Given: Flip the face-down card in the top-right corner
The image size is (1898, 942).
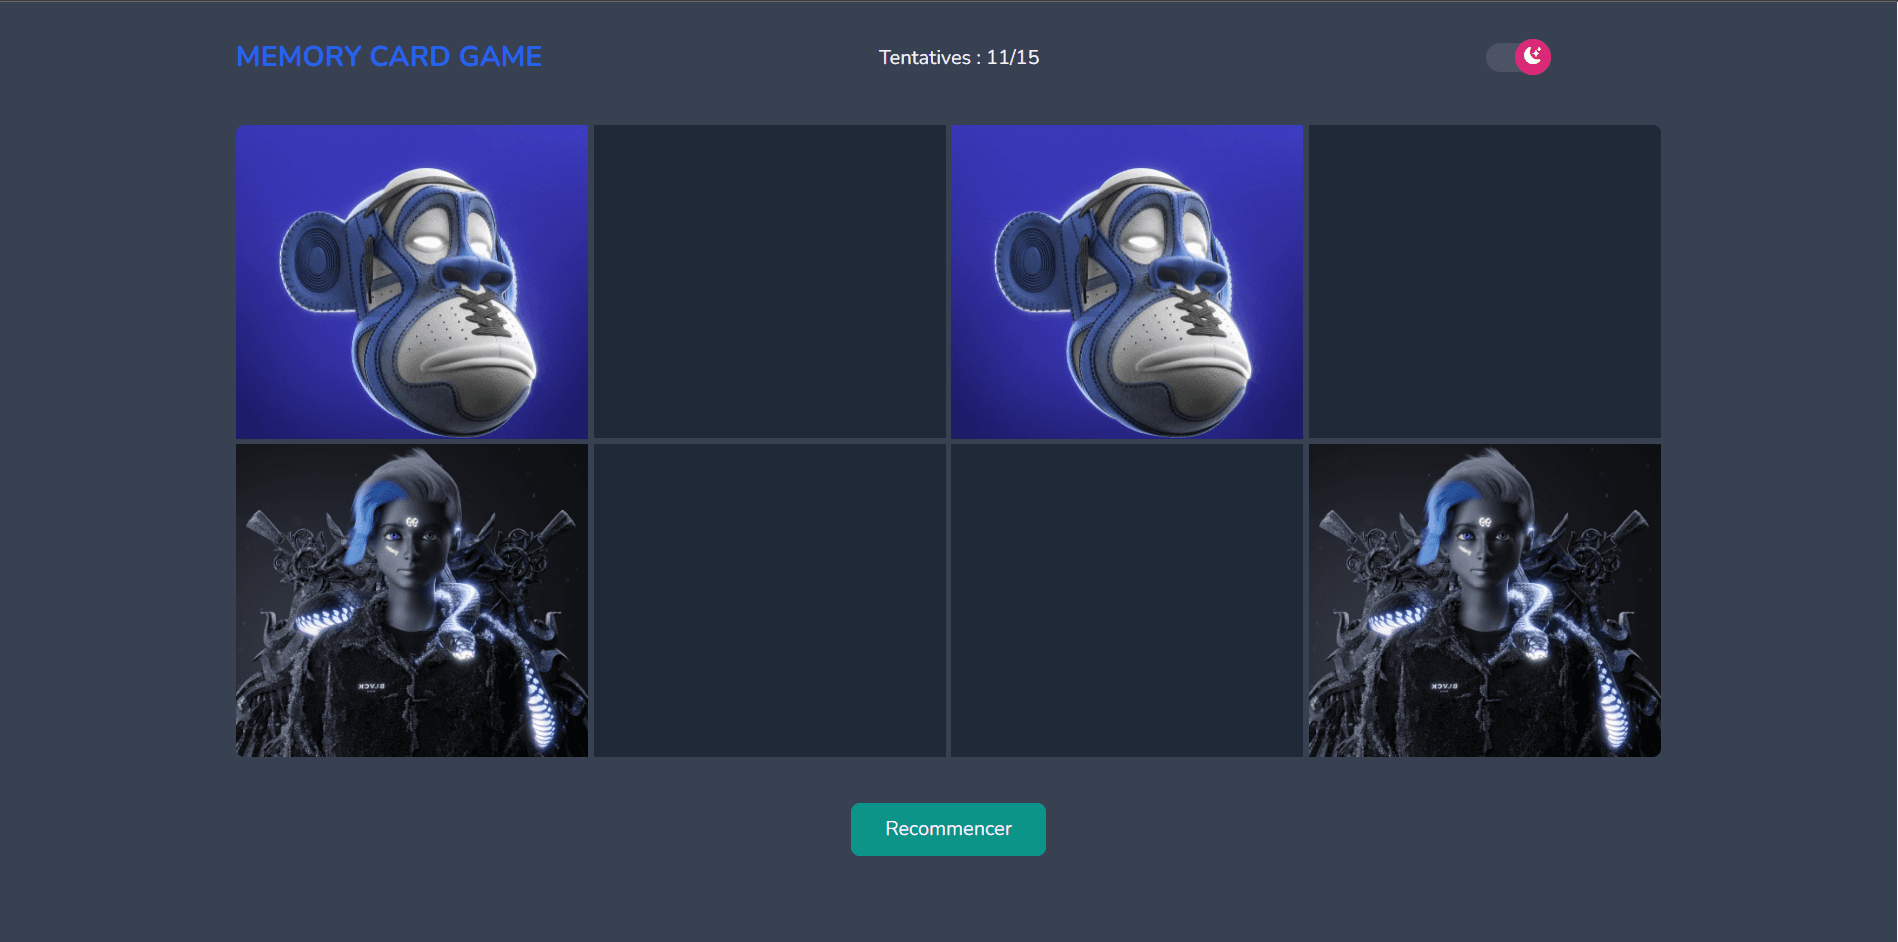Looking at the screenshot, I should click(1485, 281).
